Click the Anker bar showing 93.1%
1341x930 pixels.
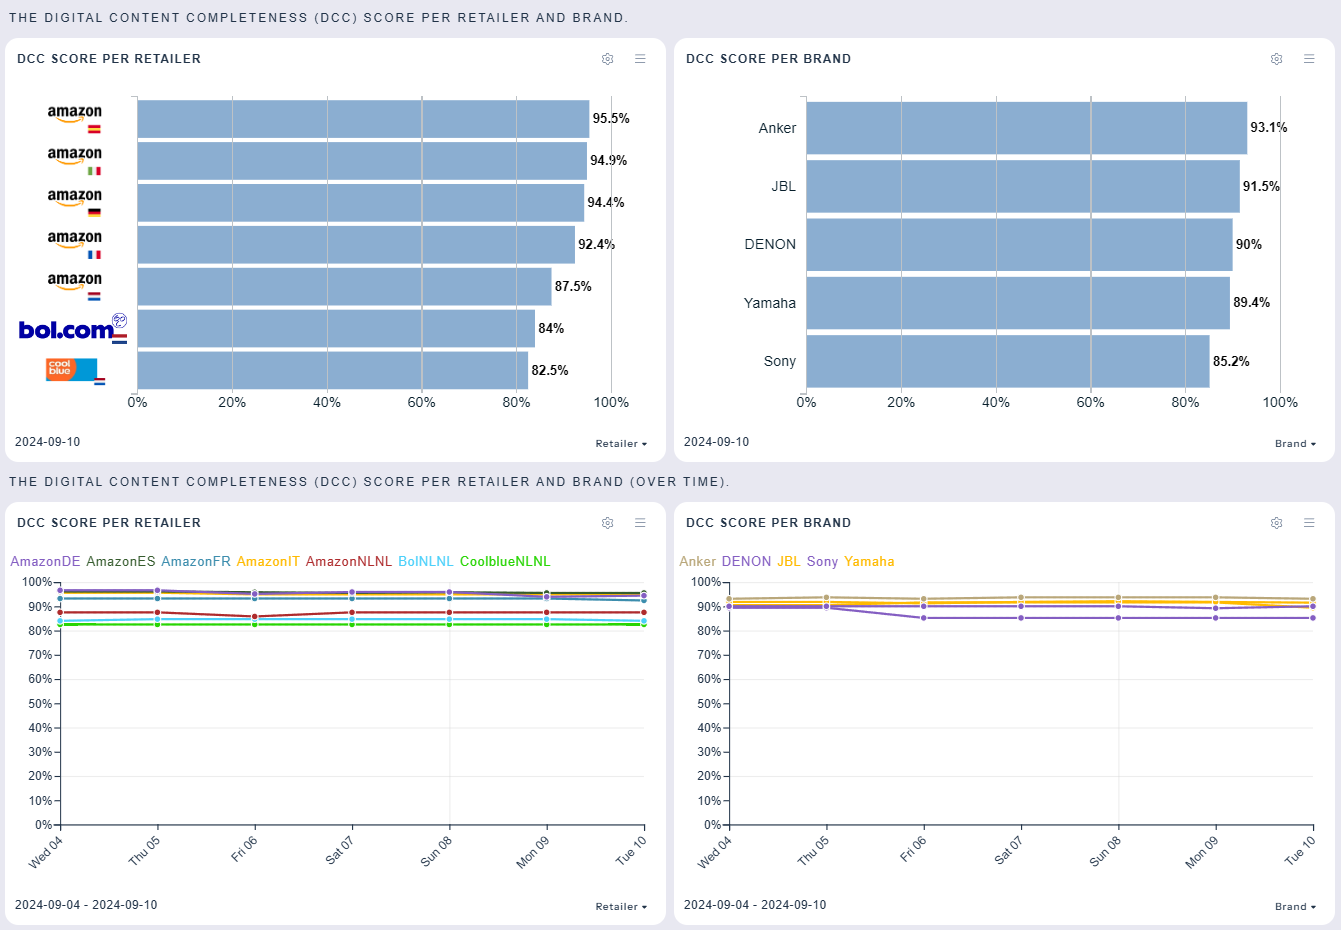point(1026,128)
